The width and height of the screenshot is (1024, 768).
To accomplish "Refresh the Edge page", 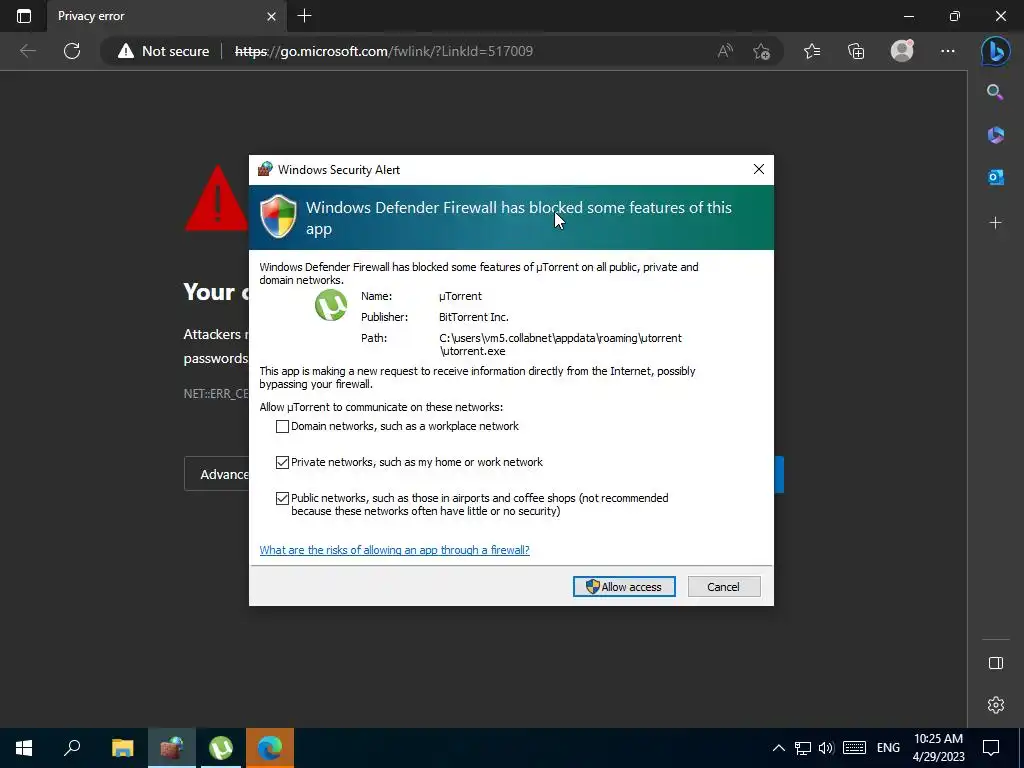I will tap(72, 51).
